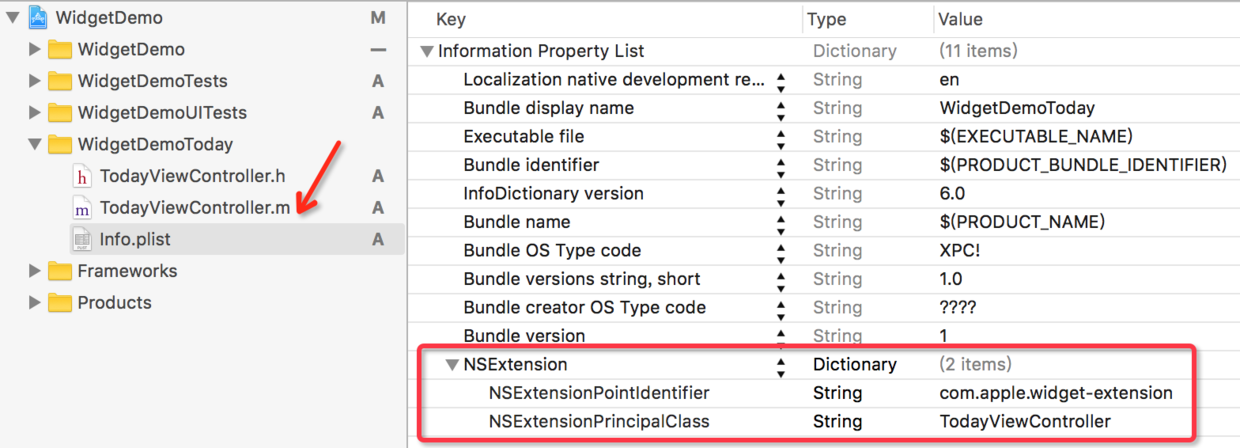Select the NSExtensionPrincipalClass value TodayViewController

tap(1025, 422)
